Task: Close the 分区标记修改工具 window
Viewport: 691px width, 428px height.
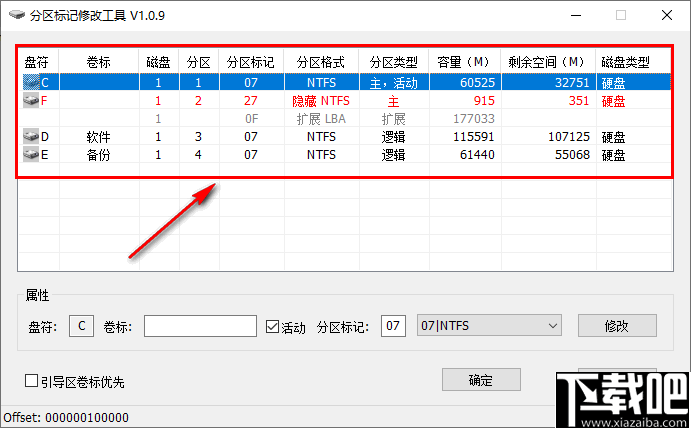Action: (x=667, y=15)
